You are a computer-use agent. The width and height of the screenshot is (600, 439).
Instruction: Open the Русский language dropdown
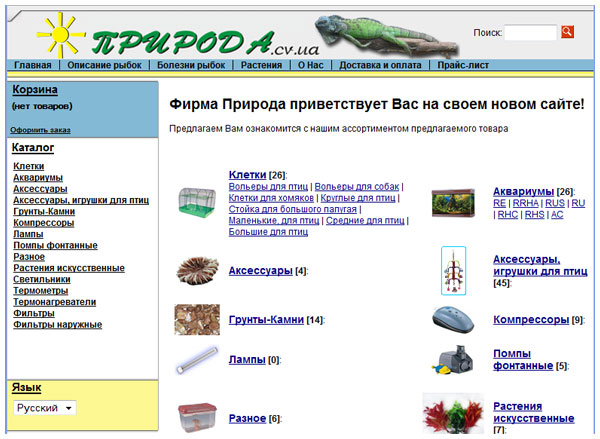click(45, 408)
